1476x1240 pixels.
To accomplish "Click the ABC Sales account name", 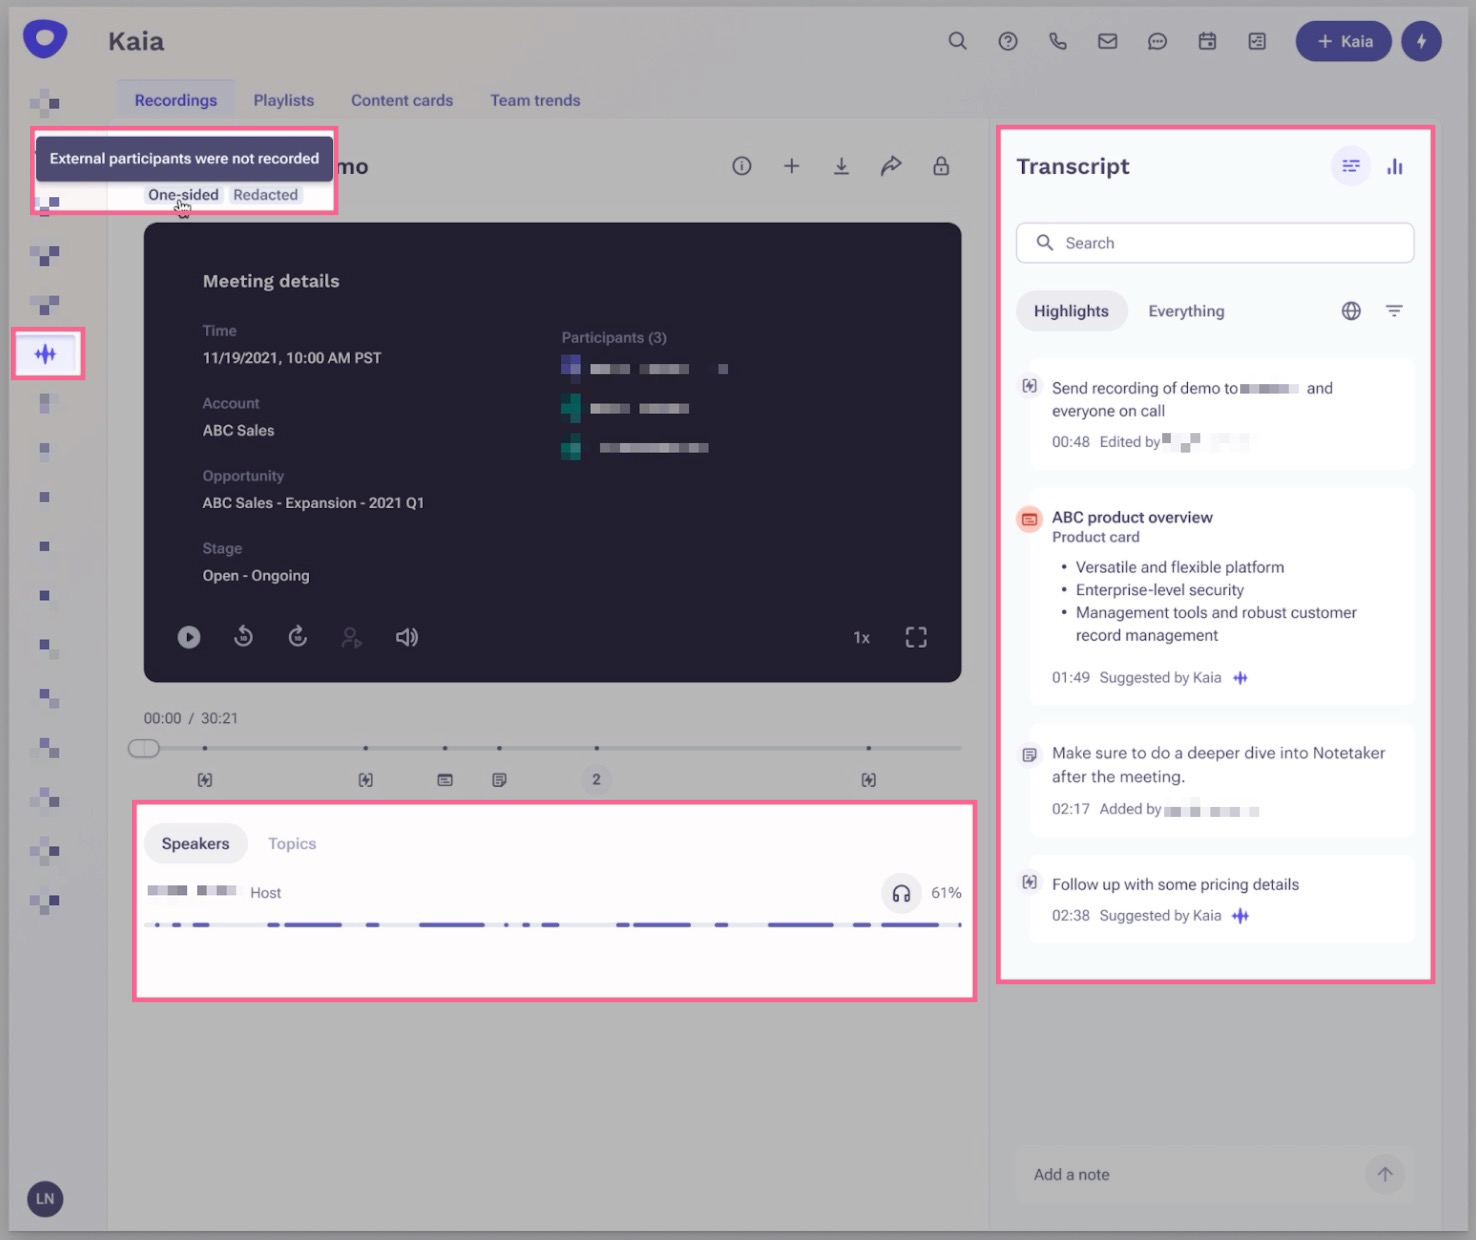I will coord(238,430).
